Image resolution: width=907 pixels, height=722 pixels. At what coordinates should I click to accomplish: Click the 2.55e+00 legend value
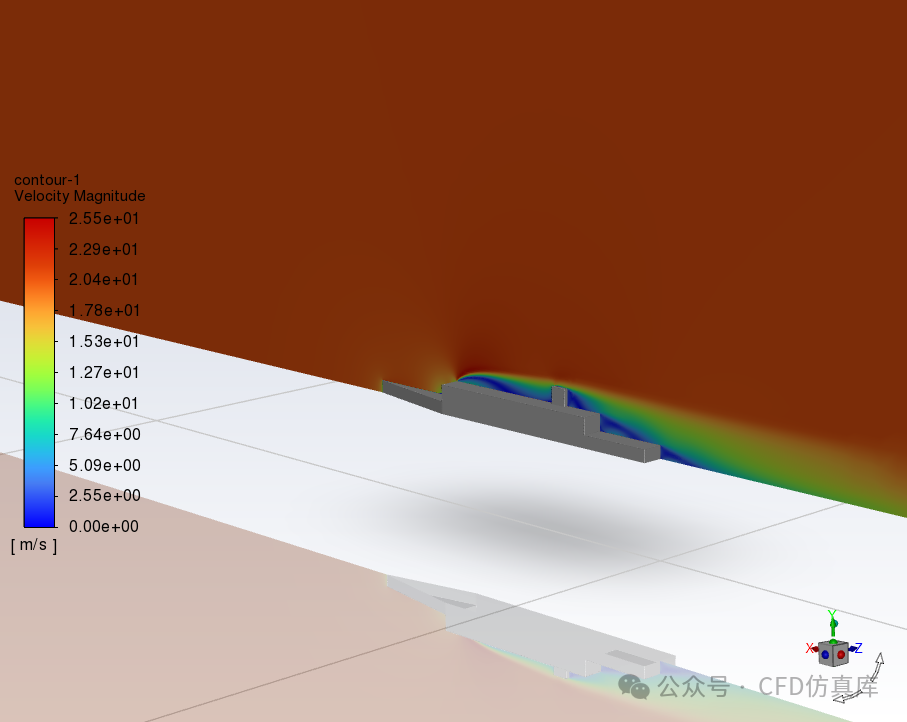(105, 496)
